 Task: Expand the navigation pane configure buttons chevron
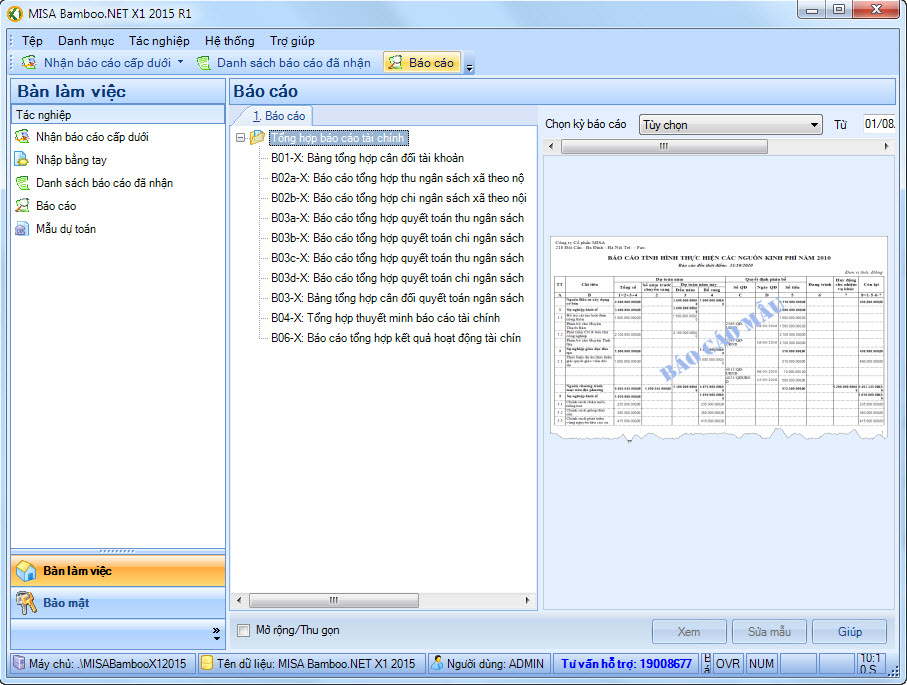216,634
